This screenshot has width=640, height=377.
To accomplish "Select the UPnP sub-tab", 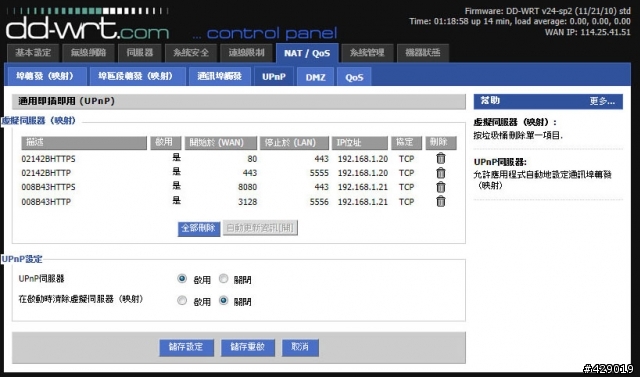I will [x=274, y=76].
